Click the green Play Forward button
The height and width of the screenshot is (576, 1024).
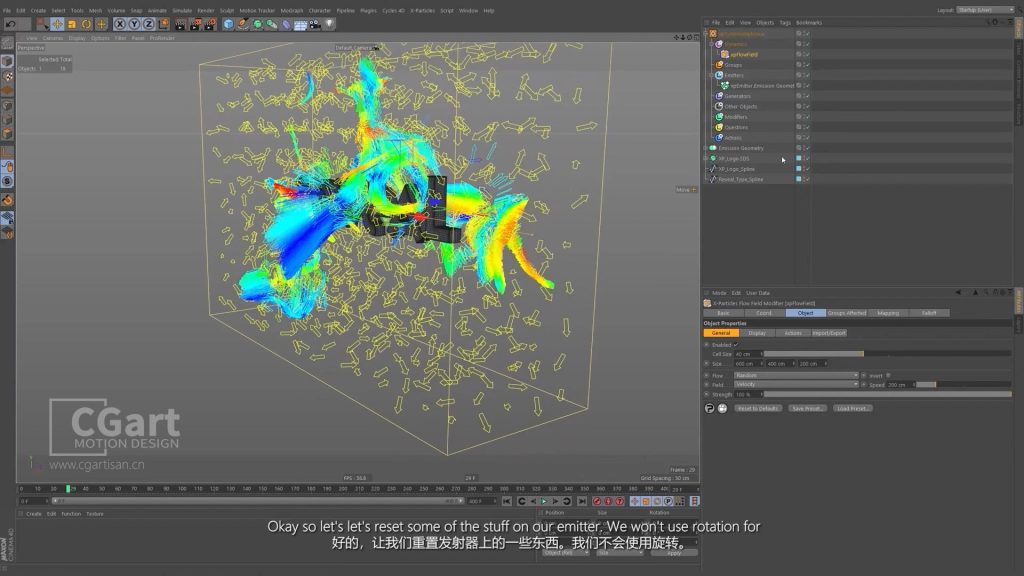tap(543, 501)
